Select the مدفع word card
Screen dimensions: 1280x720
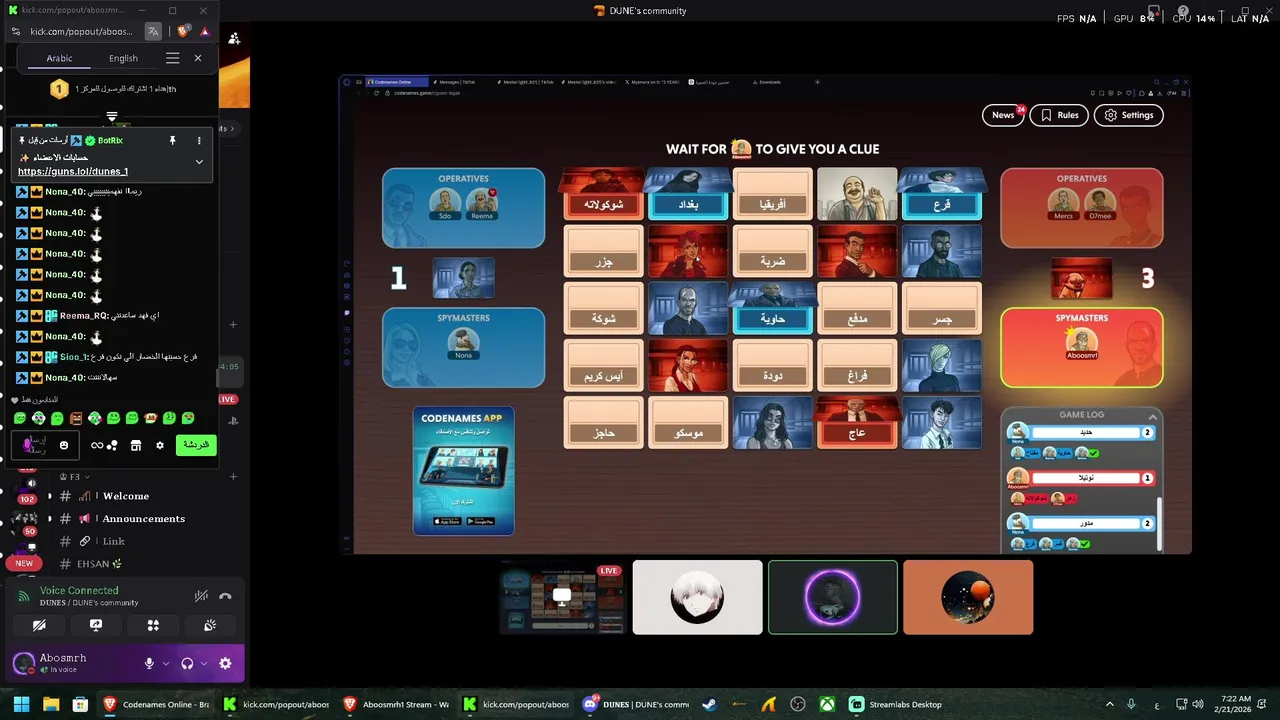857,310
